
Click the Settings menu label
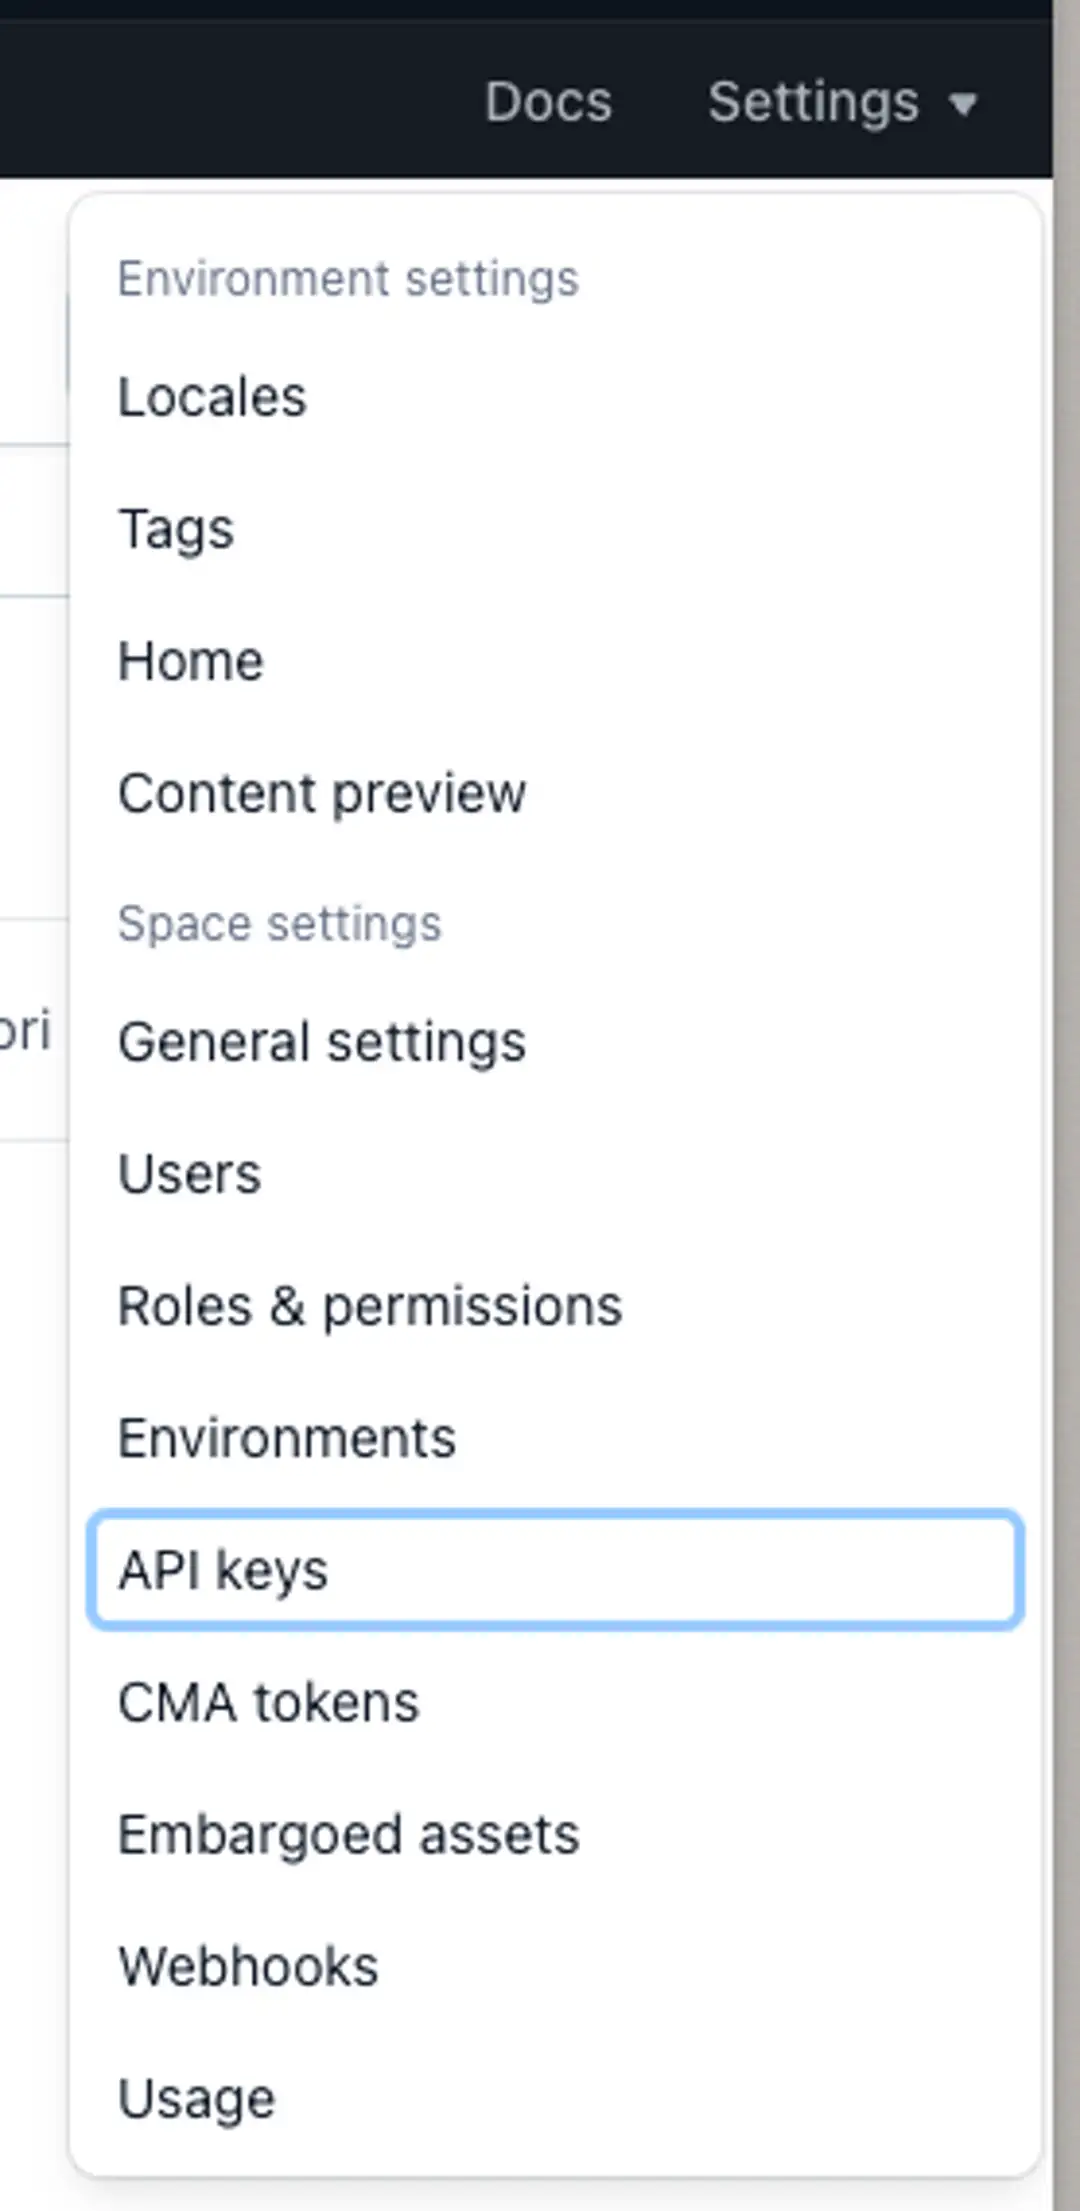[x=813, y=102]
